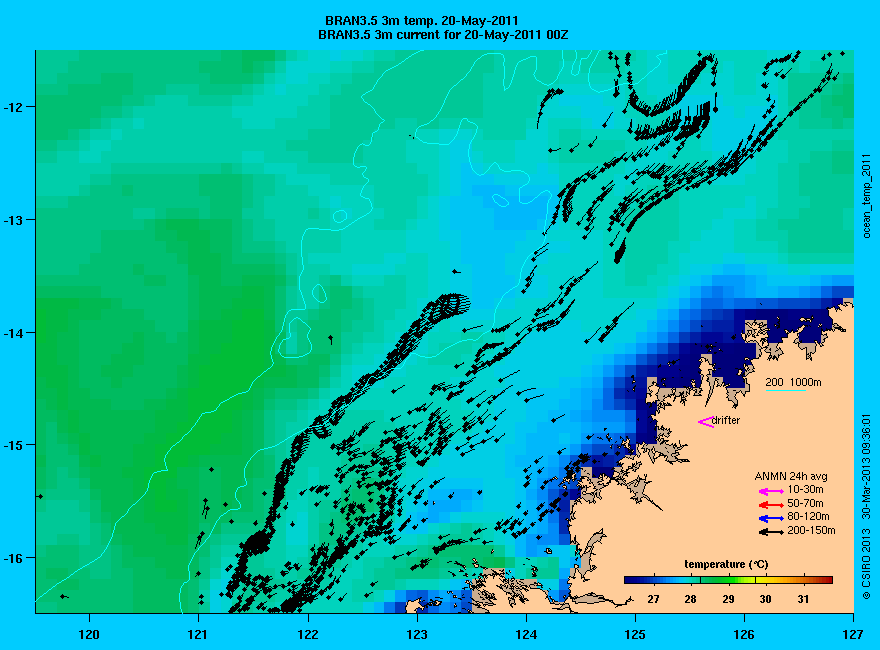Viewport: 880px width, 650px height.
Task: Click the '200-150m' depth label
Action: tap(811, 530)
